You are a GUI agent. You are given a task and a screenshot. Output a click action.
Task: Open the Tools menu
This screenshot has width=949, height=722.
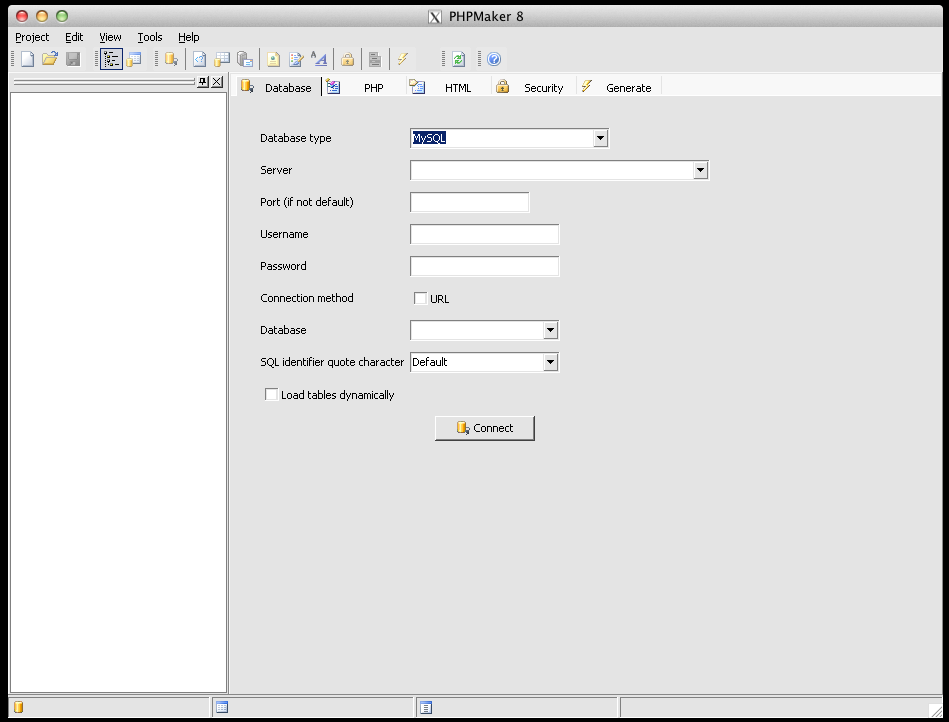[x=149, y=37]
